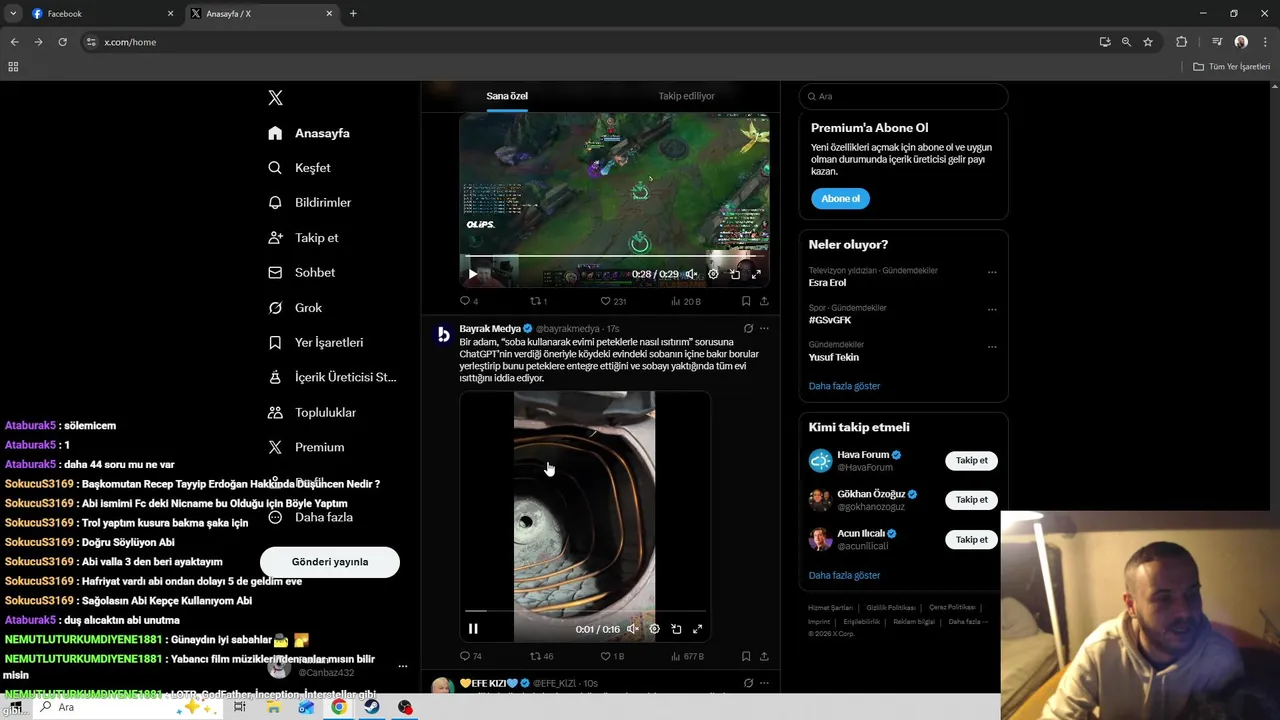Open Chrome from the Windows taskbar
Viewport: 1280px width, 720px height.
pos(339,707)
